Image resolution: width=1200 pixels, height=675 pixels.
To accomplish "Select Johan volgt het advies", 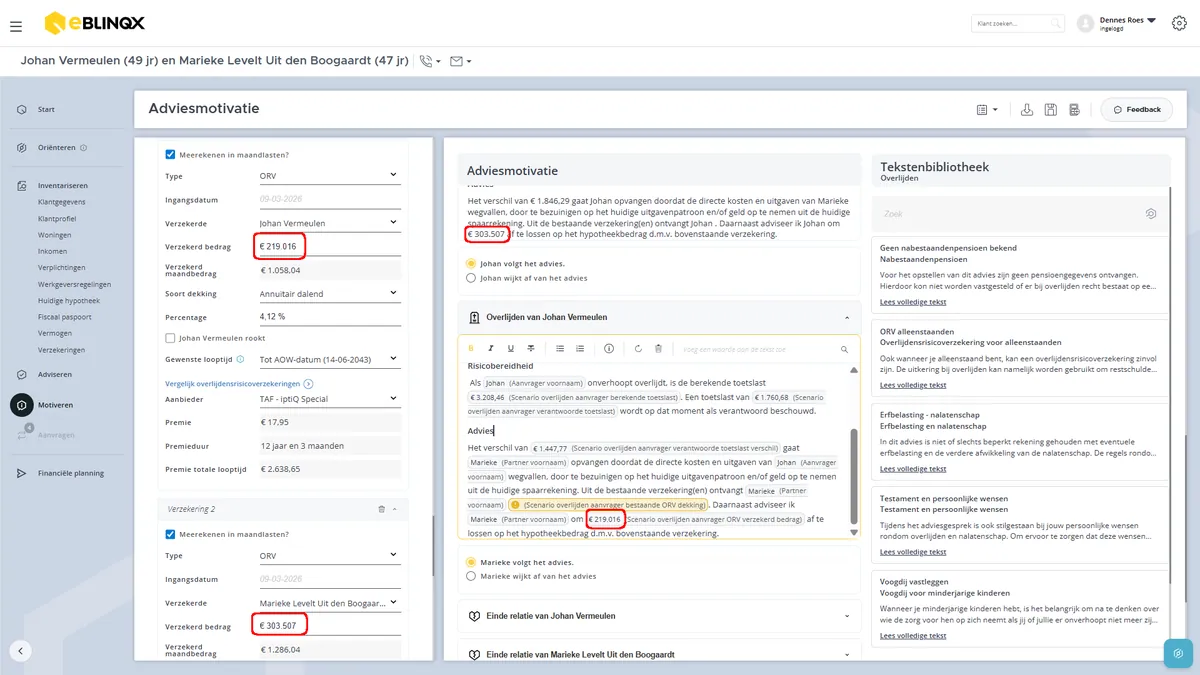I will click(472, 264).
